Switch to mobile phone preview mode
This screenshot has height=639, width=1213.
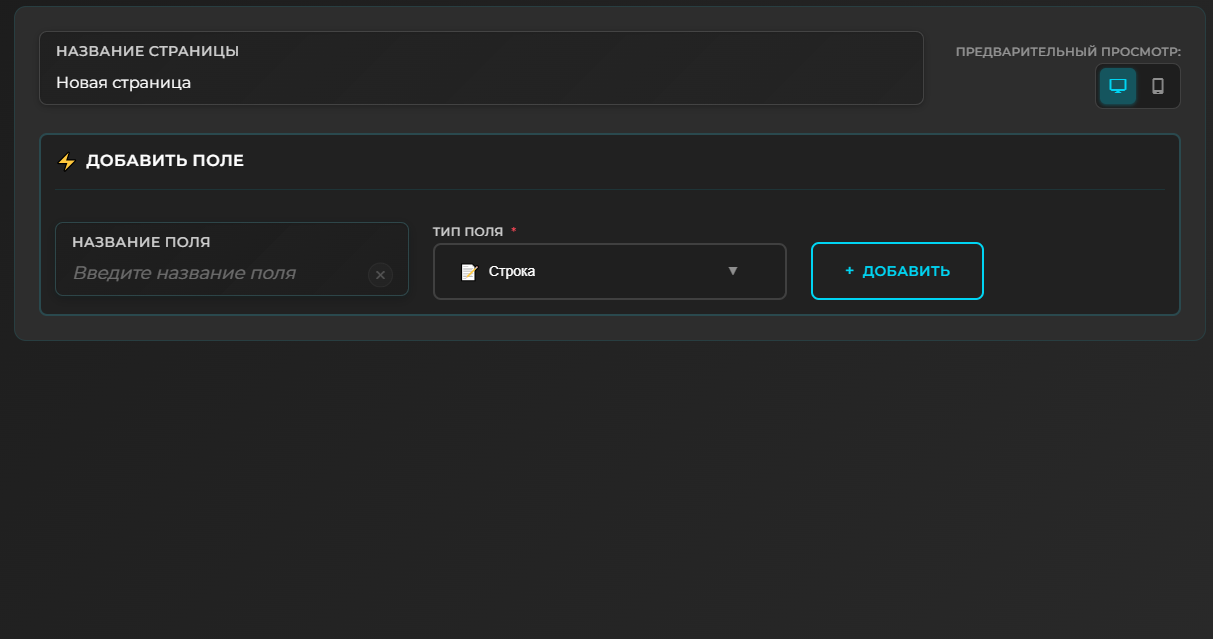(x=1158, y=86)
